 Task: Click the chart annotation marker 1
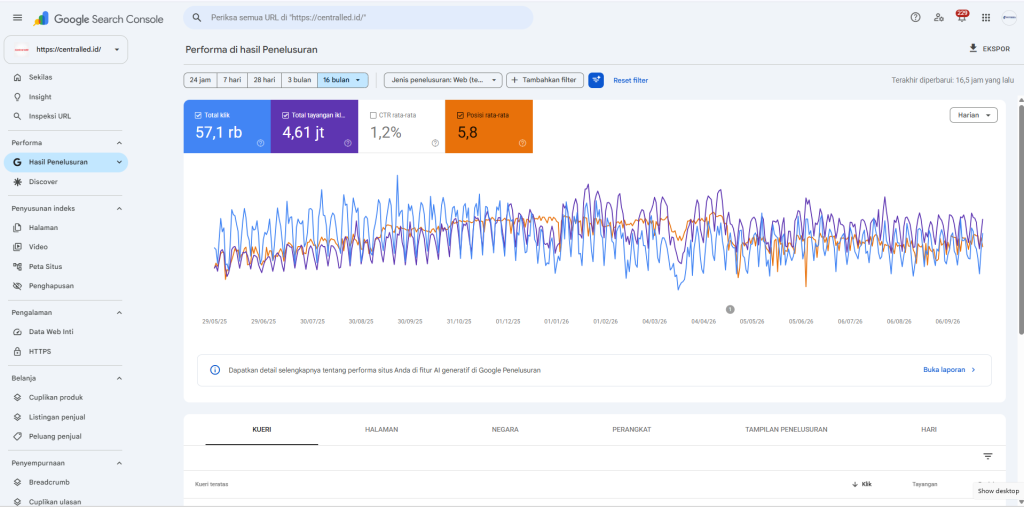[730, 309]
